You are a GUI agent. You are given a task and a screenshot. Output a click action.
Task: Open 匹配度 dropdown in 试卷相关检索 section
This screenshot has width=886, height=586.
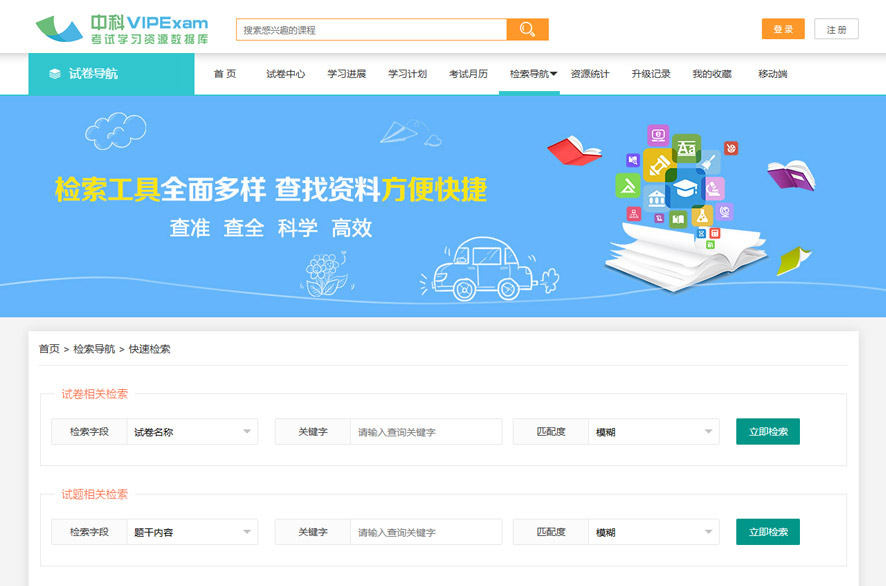pos(654,432)
